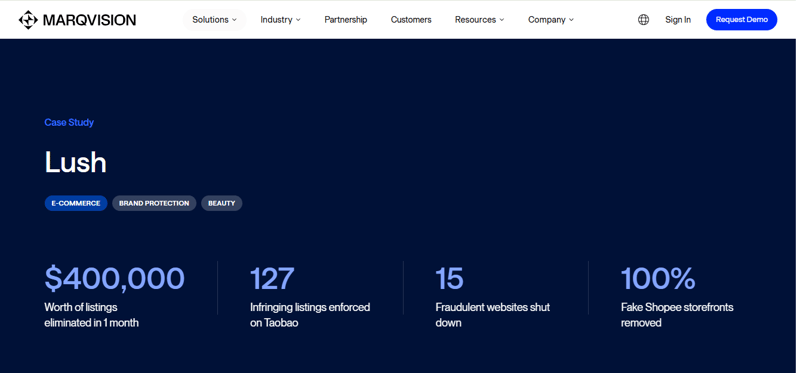Select the BRAND PROTECTION tag
The width and height of the screenshot is (800, 373).
pos(154,203)
